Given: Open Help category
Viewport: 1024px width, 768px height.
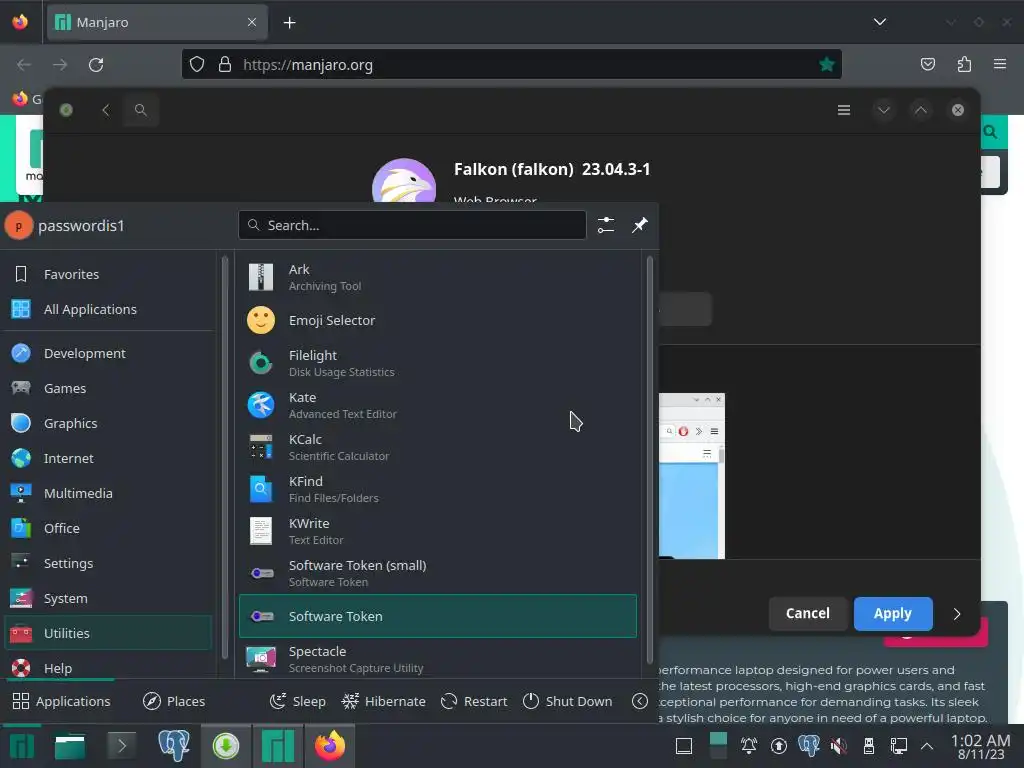Looking at the screenshot, I should pyautogui.click(x=108, y=667).
